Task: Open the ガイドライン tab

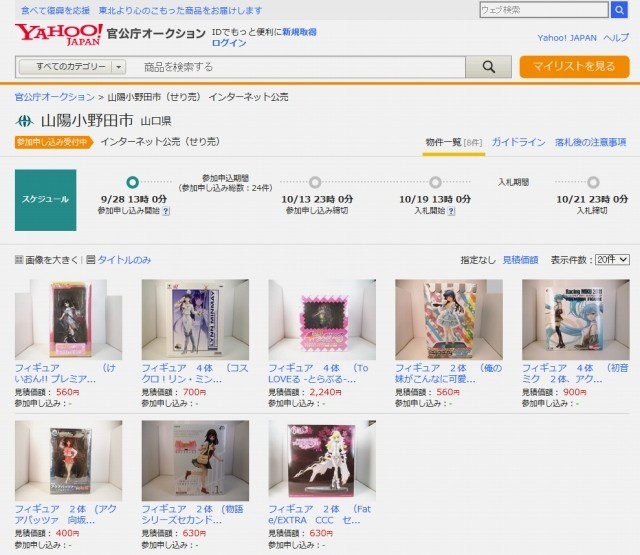Action: 518,143
